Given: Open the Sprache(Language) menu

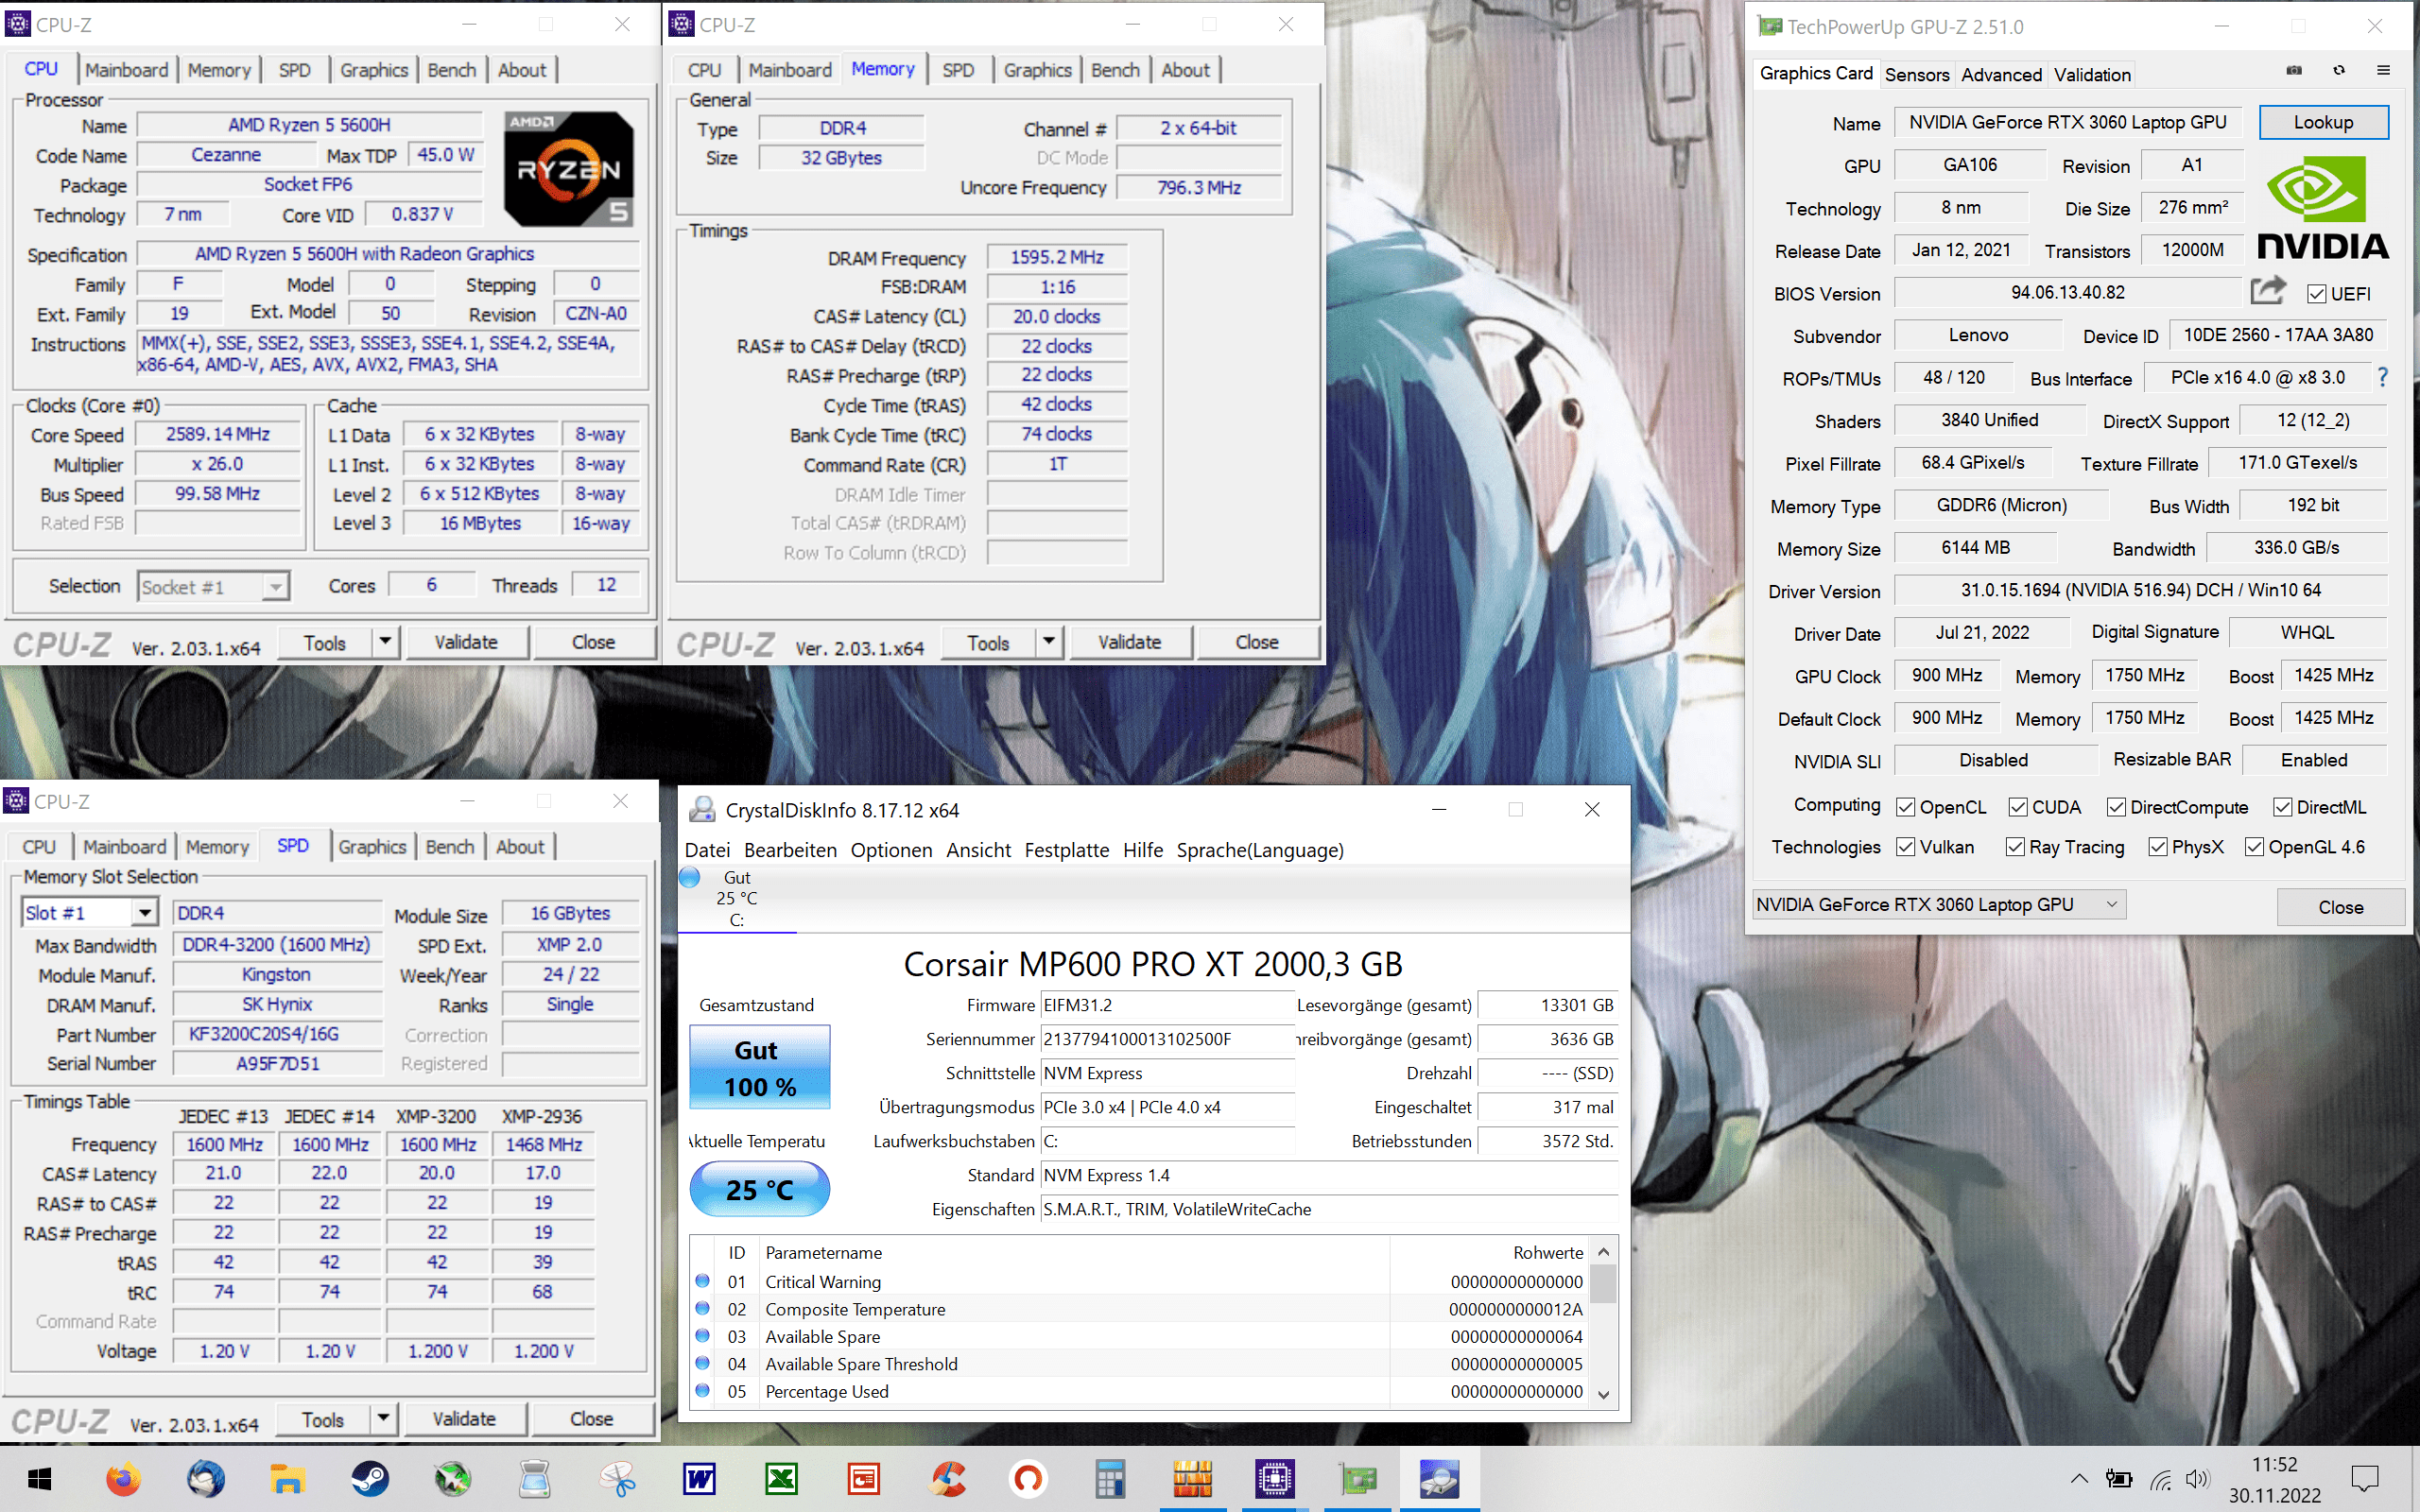Looking at the screenshot, I should pyautogui.click(x=1260, y=850).
